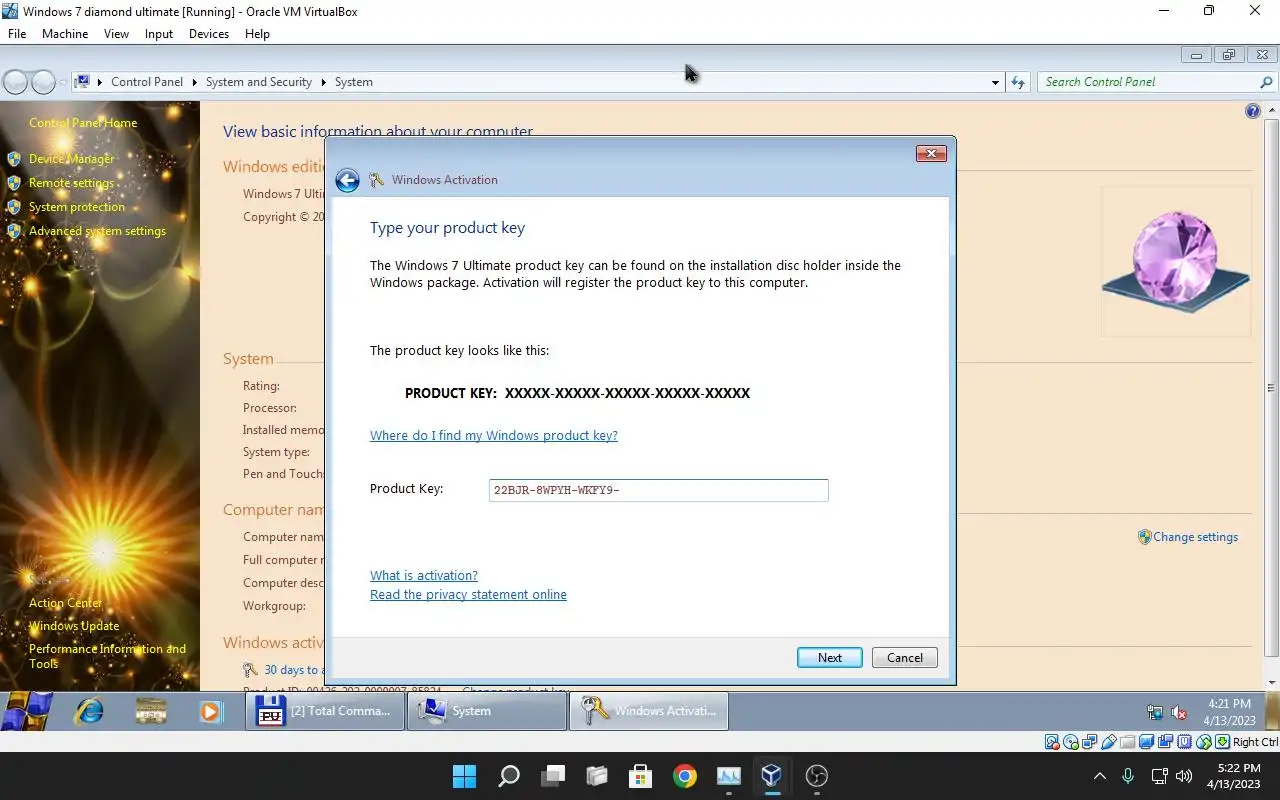Open the 'What is activation?' link
1280x800 pixels.
424,576
